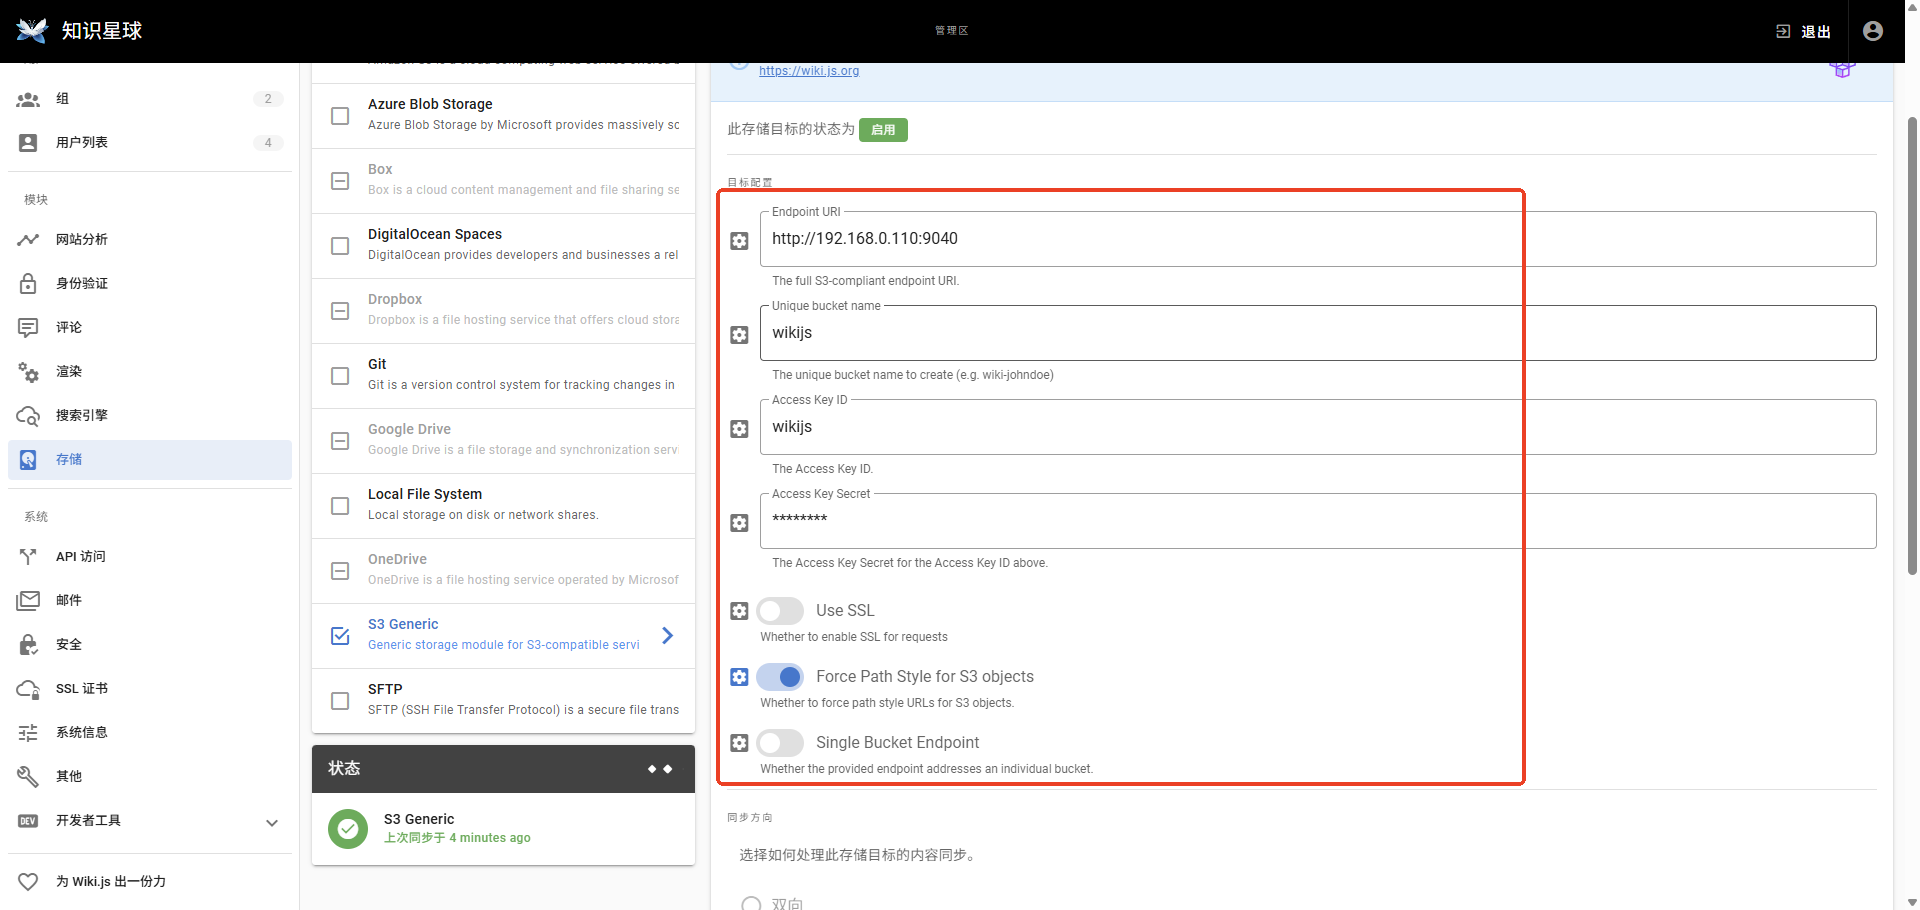Click the 邮件 mail icon
1920x910 pixels.
(x=28, y=601)
